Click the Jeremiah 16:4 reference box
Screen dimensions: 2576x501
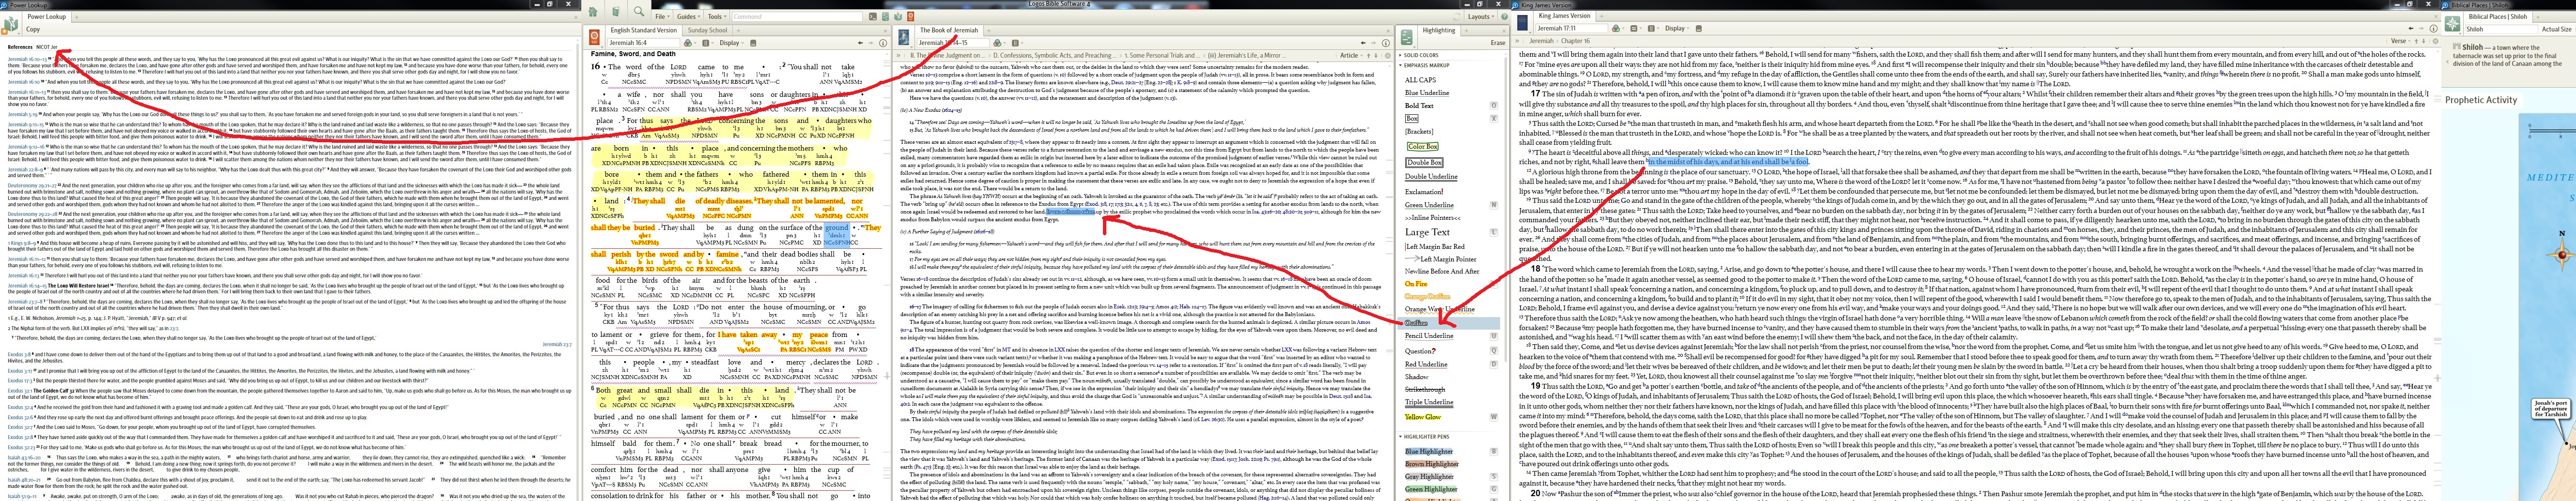click(644, 43)
